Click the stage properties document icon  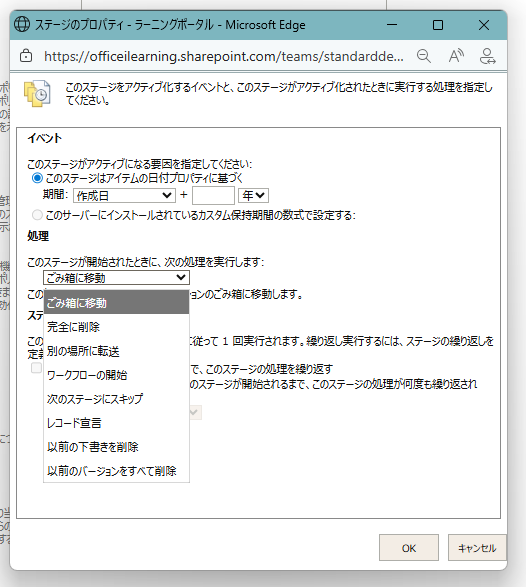pos(37,94)
